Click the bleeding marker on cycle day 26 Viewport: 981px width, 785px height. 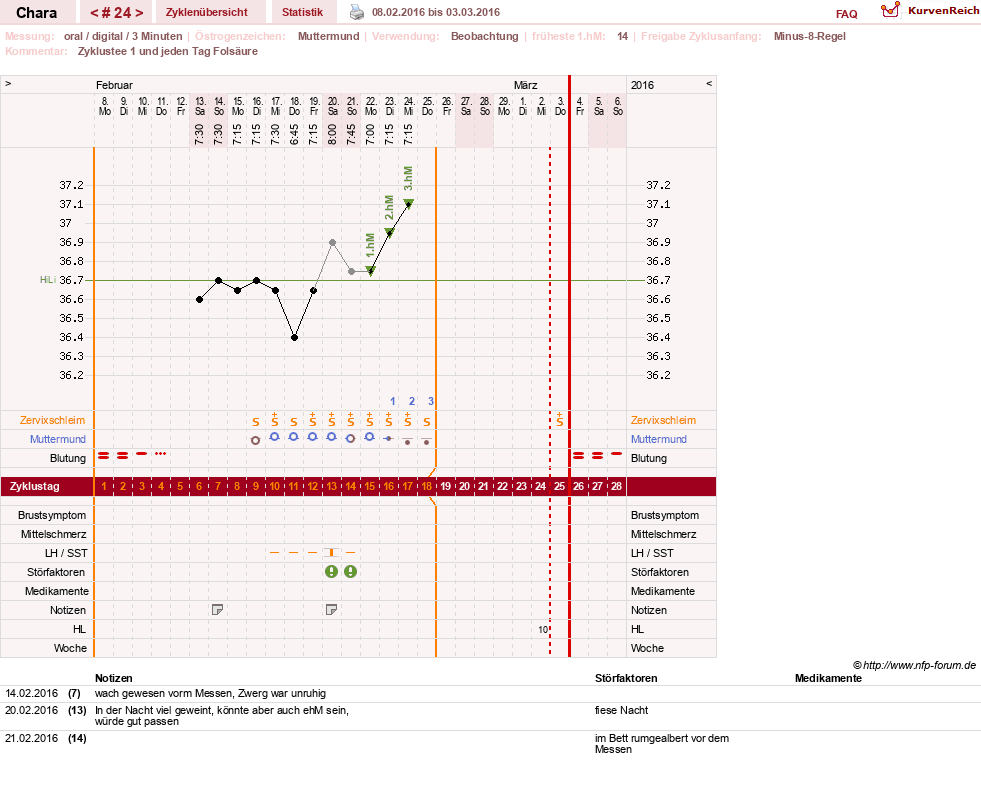tap(579, 455)
